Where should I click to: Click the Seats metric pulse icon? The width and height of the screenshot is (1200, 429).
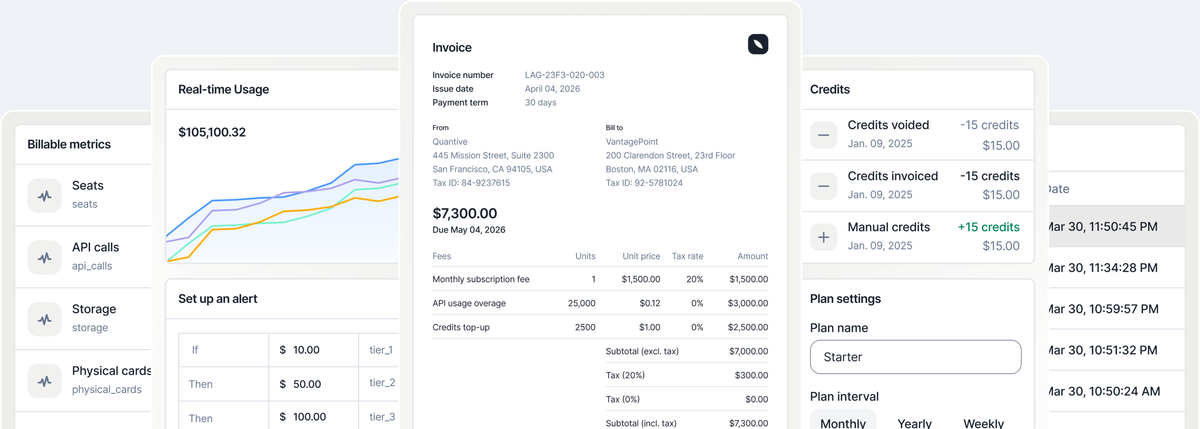44,196
